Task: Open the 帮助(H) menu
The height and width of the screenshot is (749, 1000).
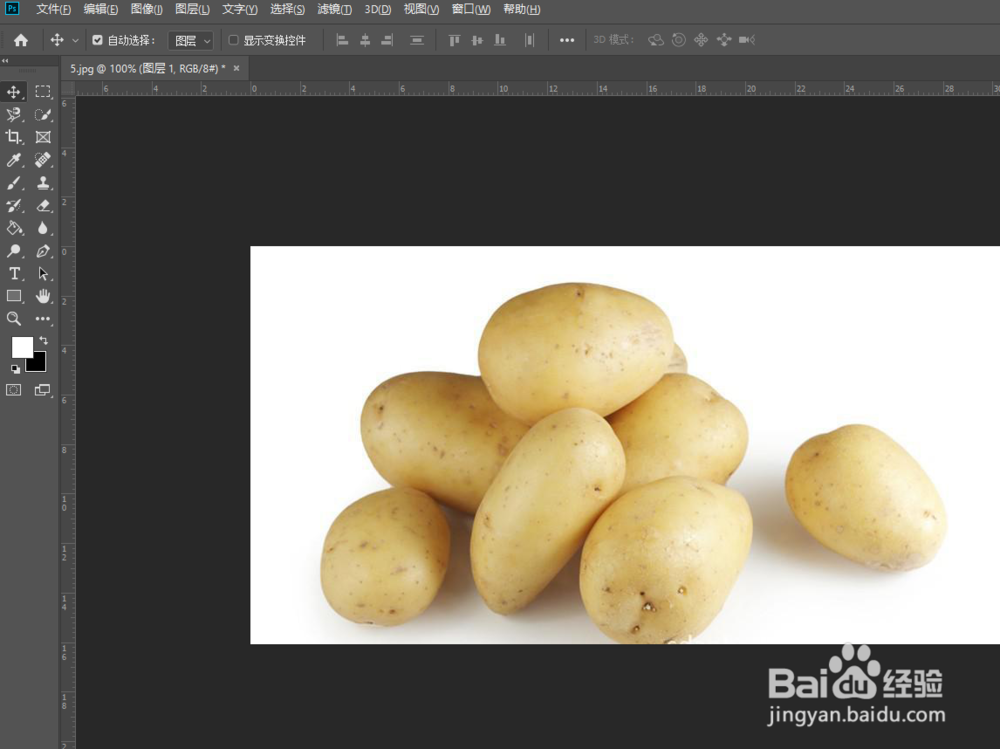Action: click(x=522, y=10)
